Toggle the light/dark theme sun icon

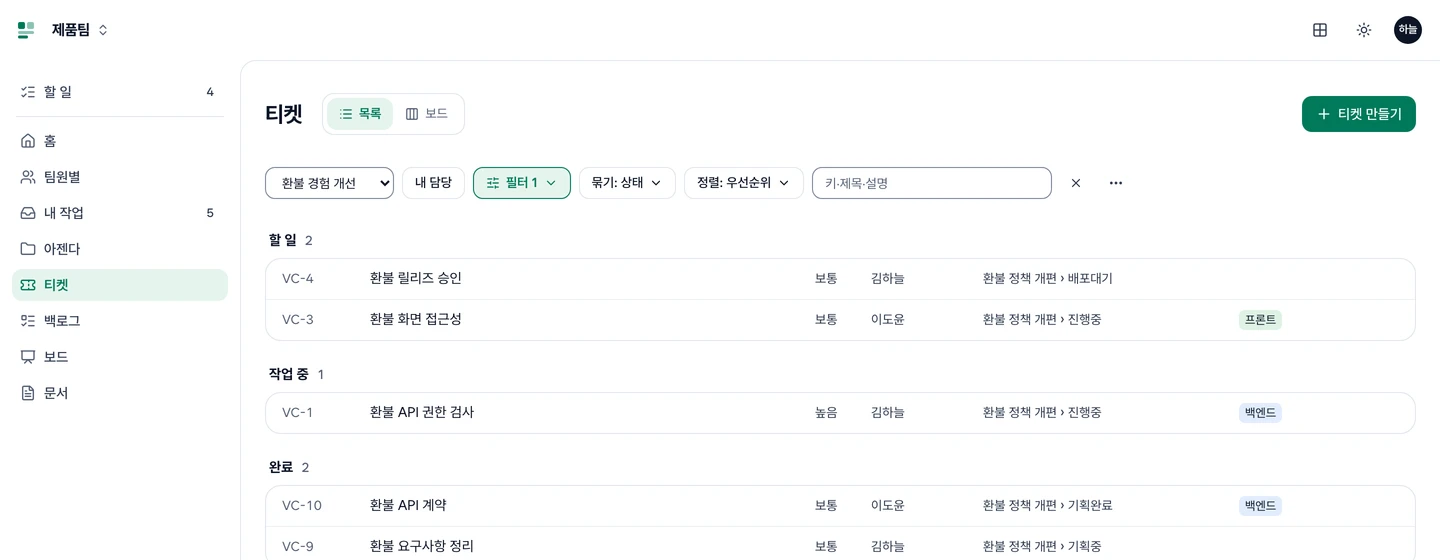coord(1364,30)
